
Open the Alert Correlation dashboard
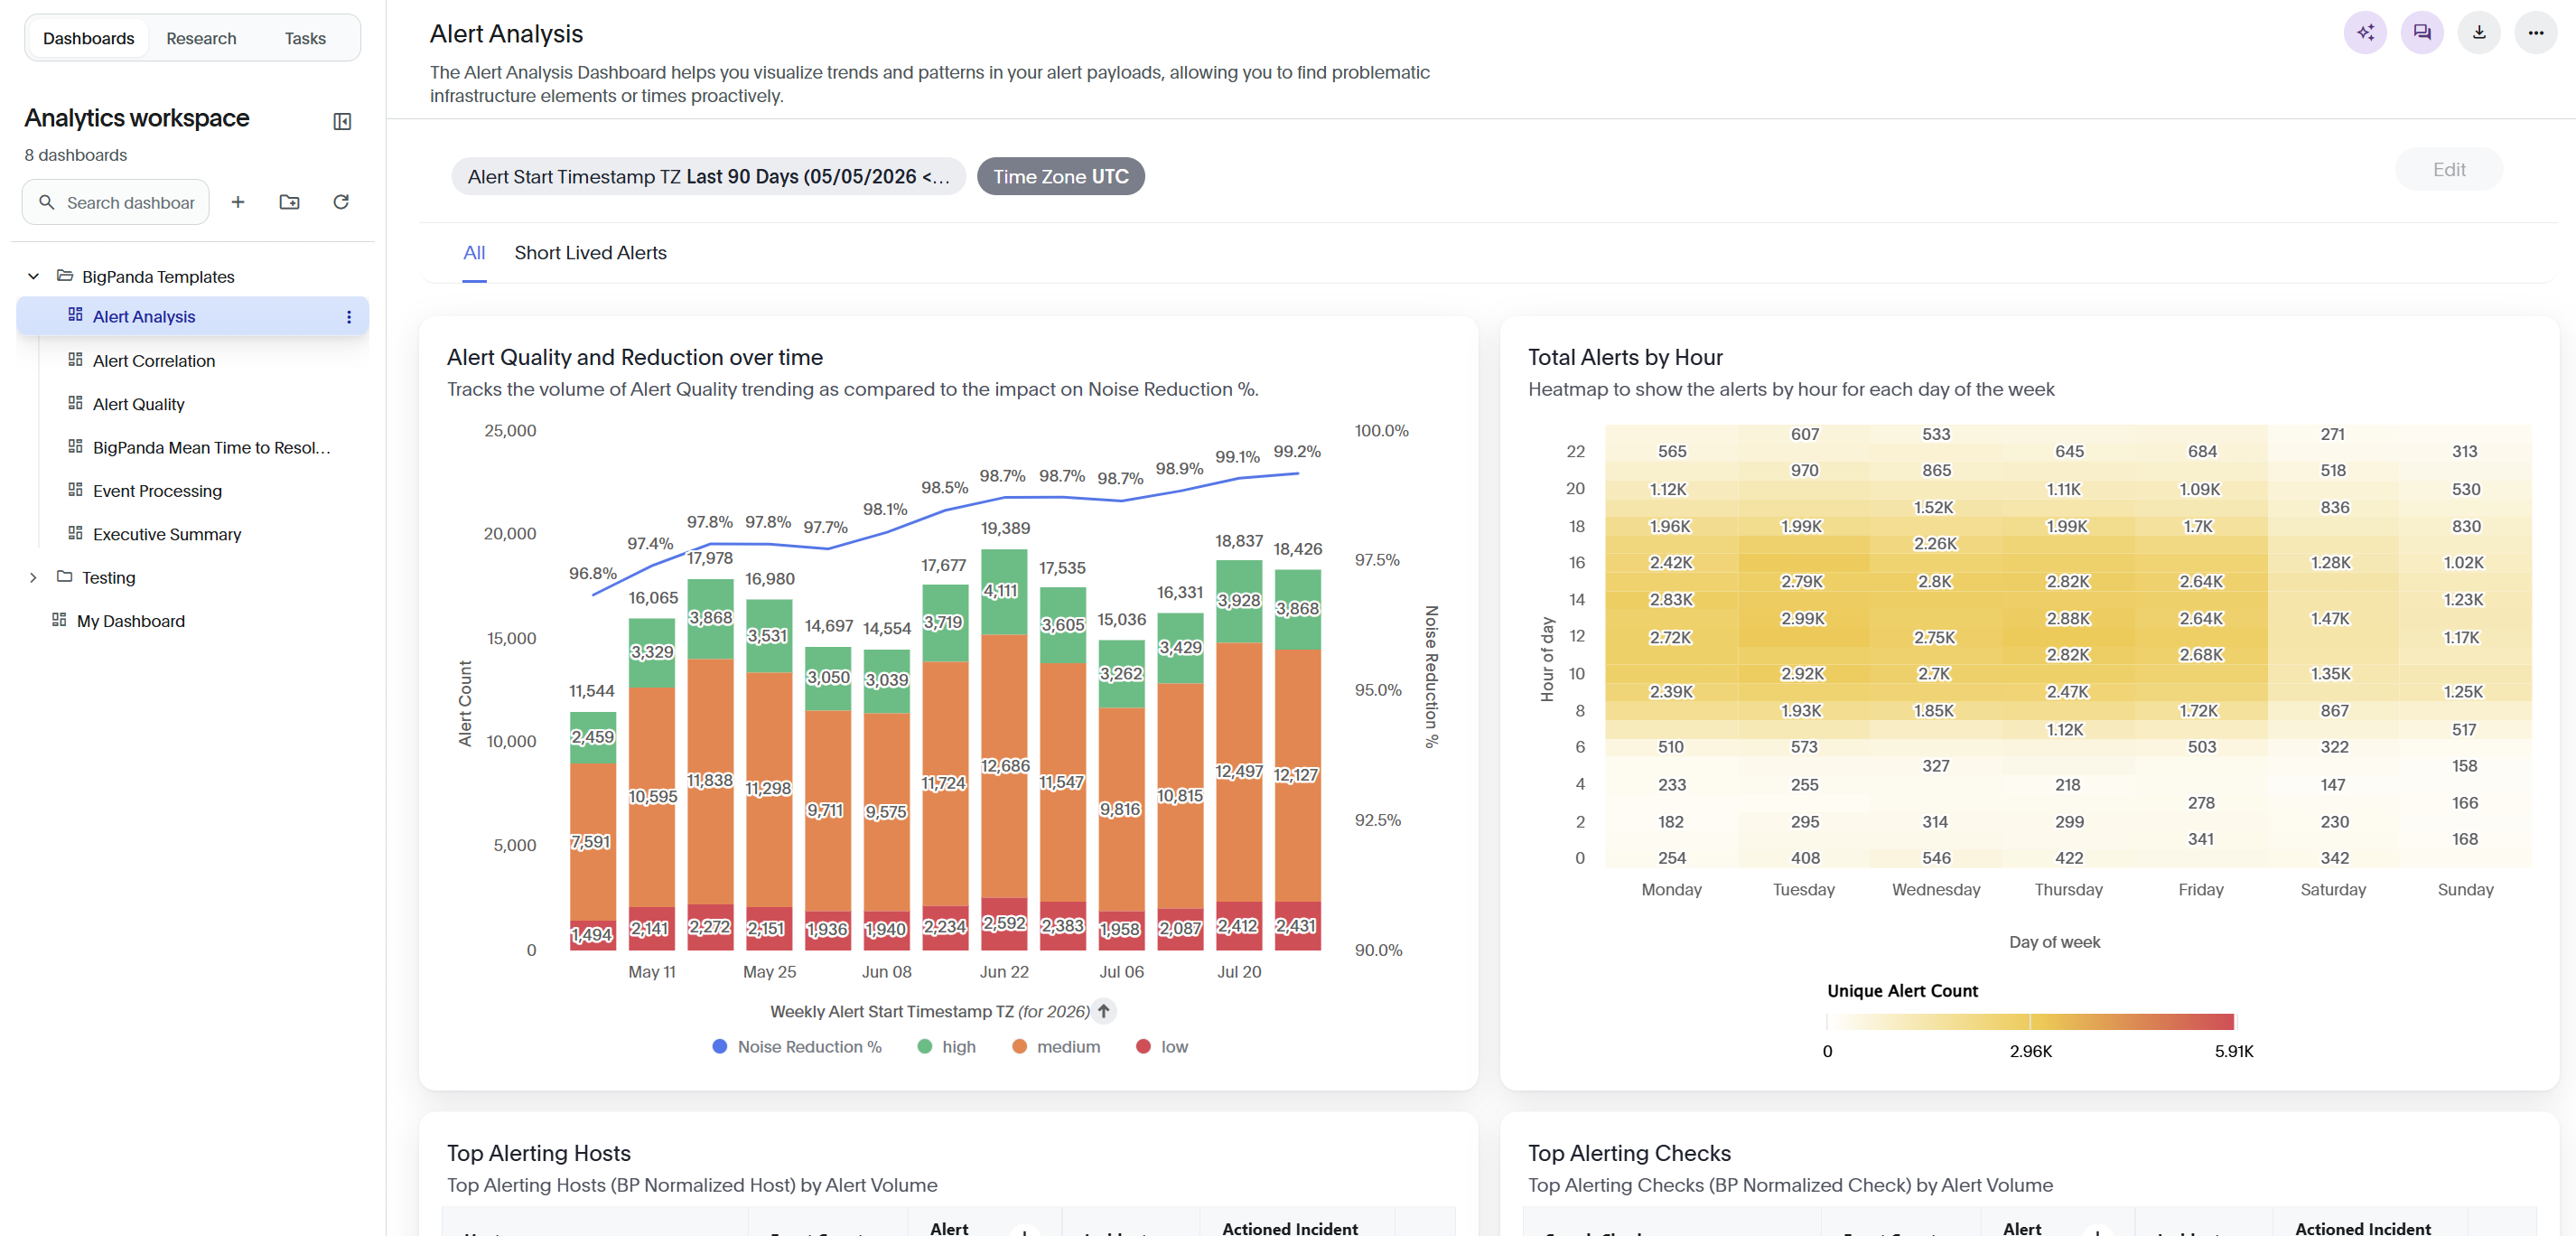153,361
